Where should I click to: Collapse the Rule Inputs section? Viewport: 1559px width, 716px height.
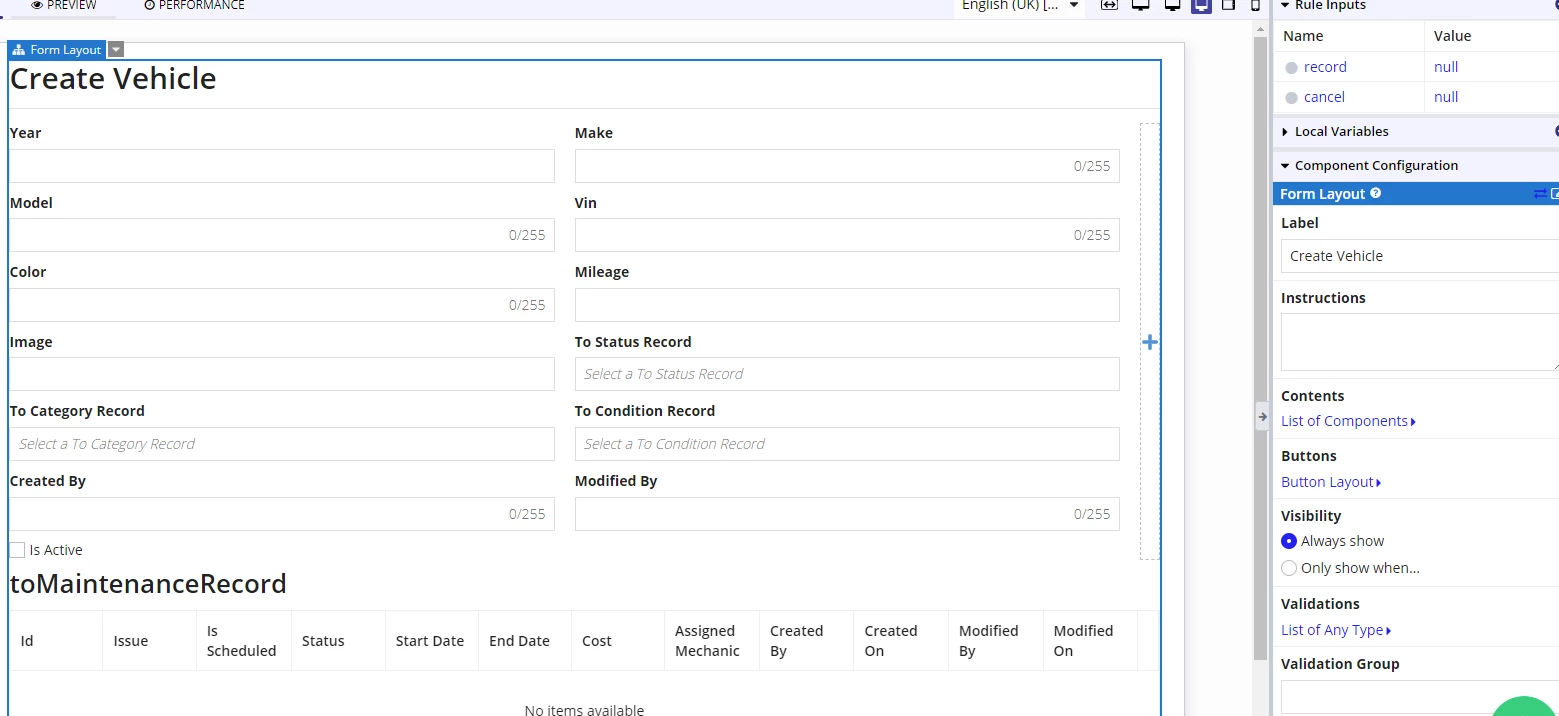[1284, 5]
